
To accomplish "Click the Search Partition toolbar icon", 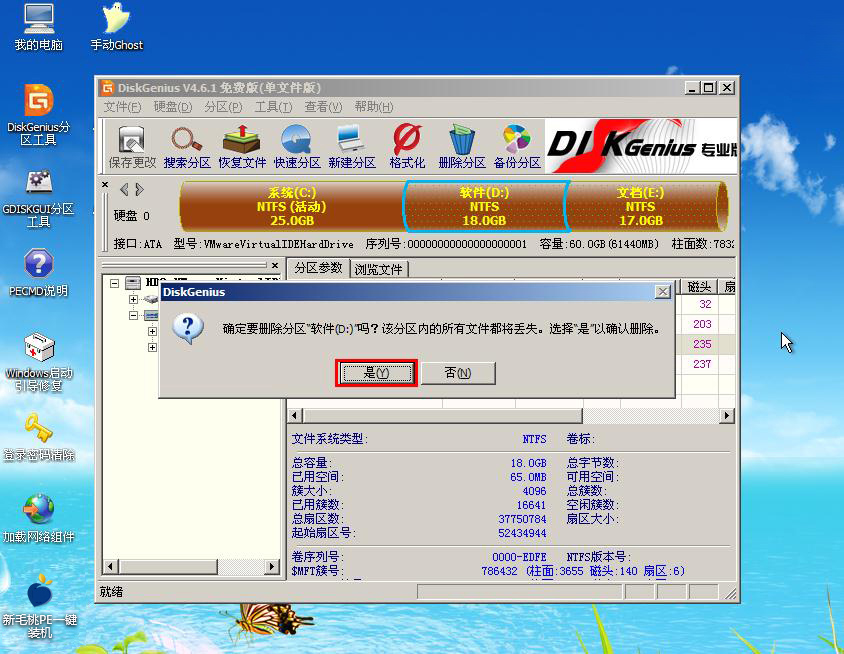I will coord(187,146).
